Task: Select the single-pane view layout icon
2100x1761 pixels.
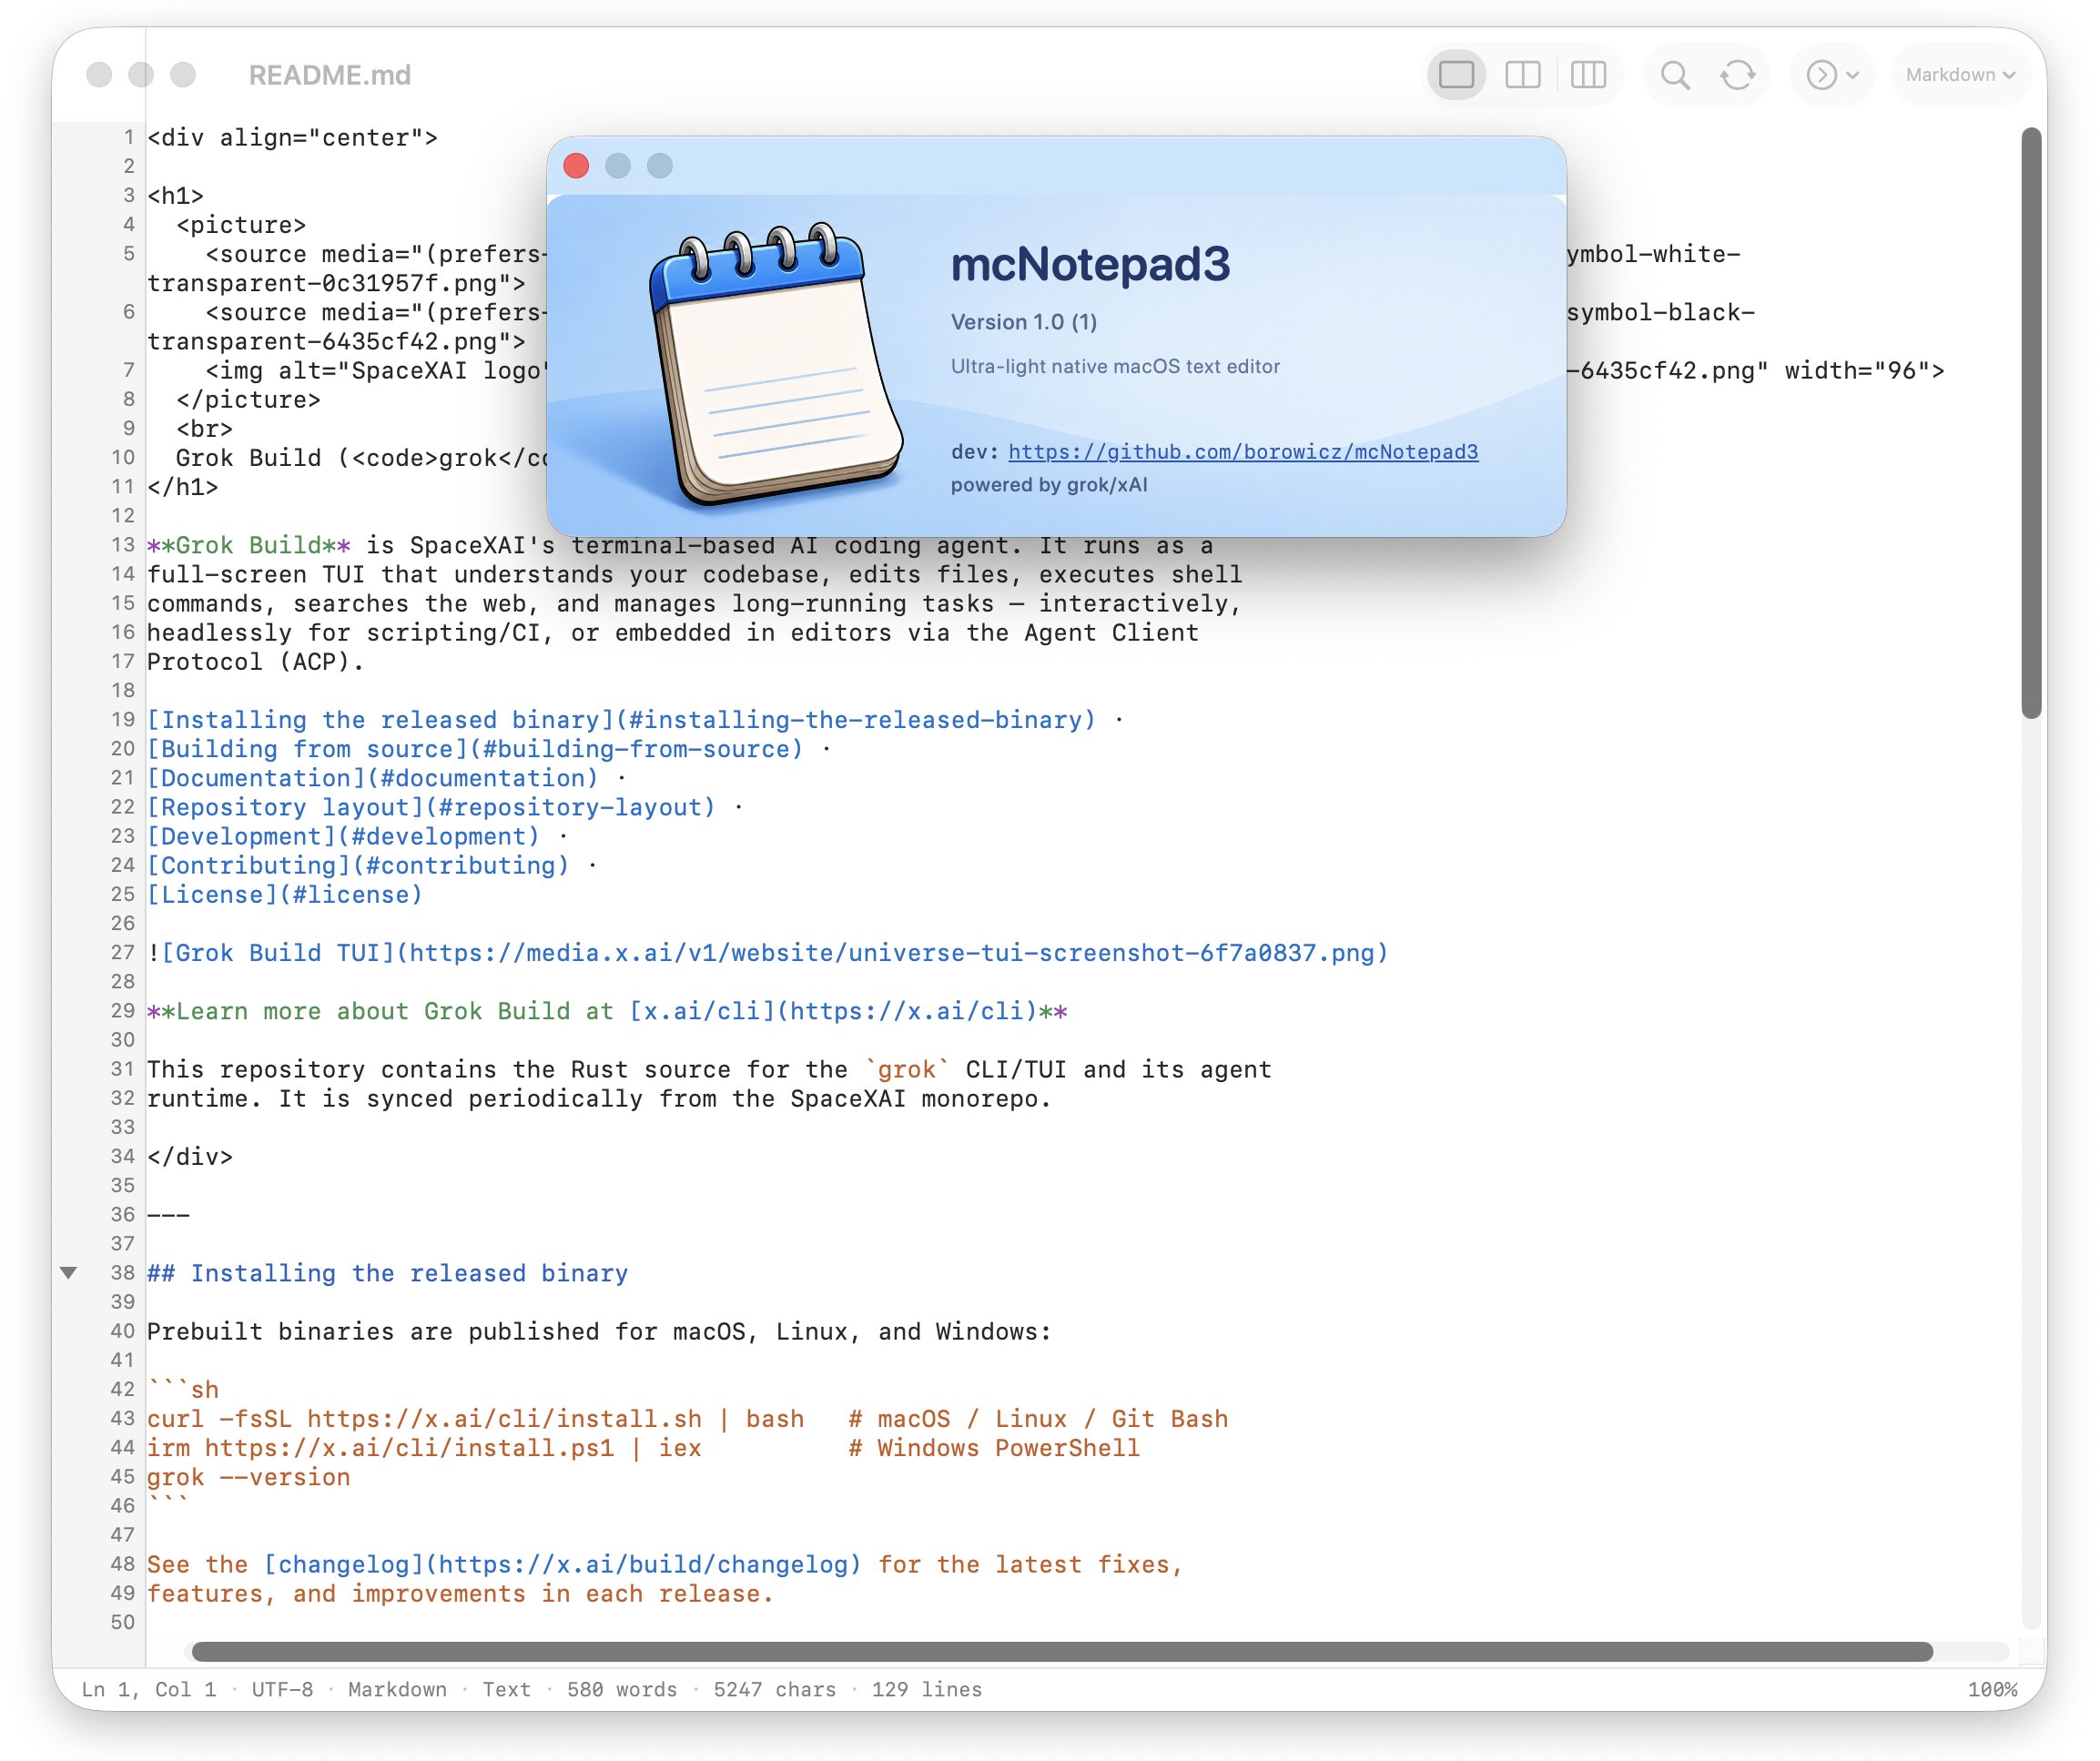Action: tap(1456, 75)
